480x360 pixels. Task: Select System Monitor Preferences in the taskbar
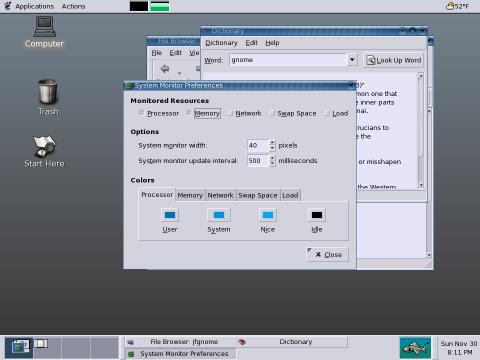tap(180, 354)
